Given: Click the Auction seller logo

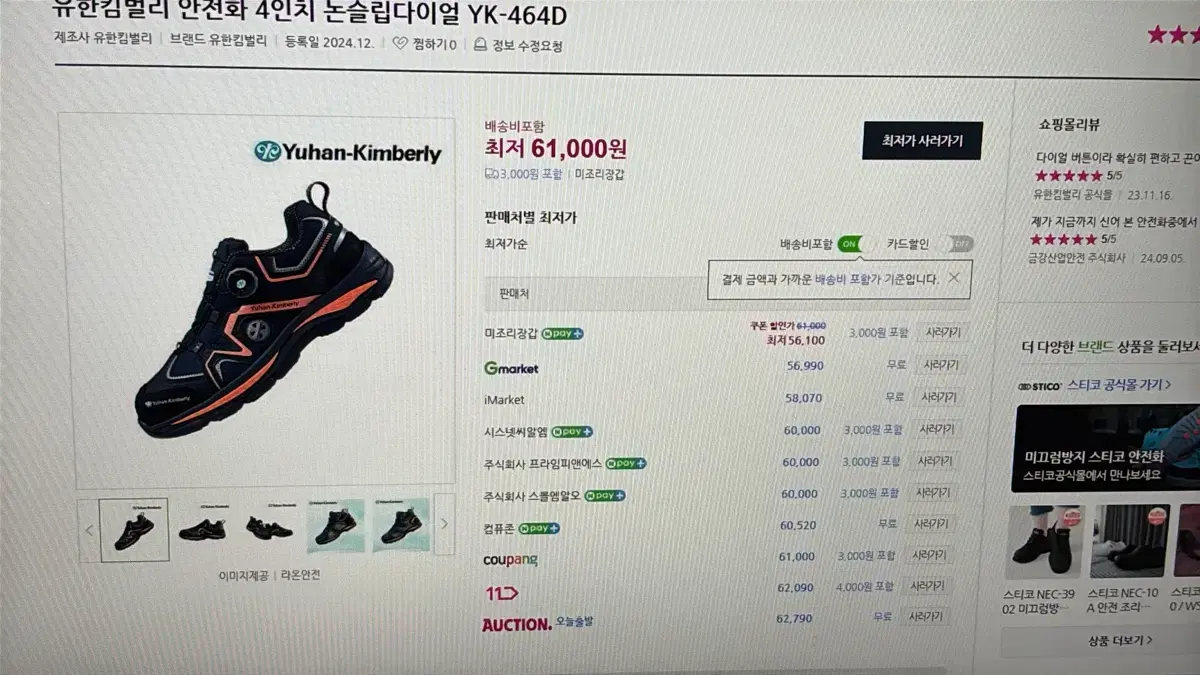Looking at the screenshot, I should [517, 624].
